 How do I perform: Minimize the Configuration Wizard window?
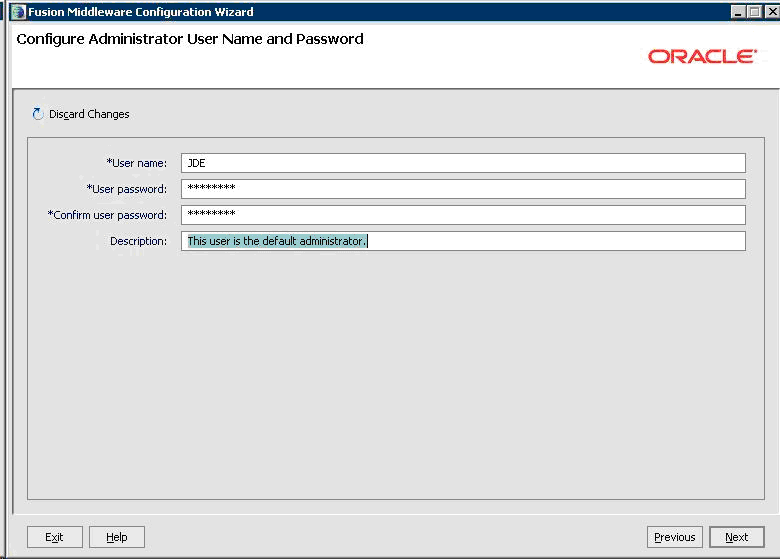(x=738, y=12)
